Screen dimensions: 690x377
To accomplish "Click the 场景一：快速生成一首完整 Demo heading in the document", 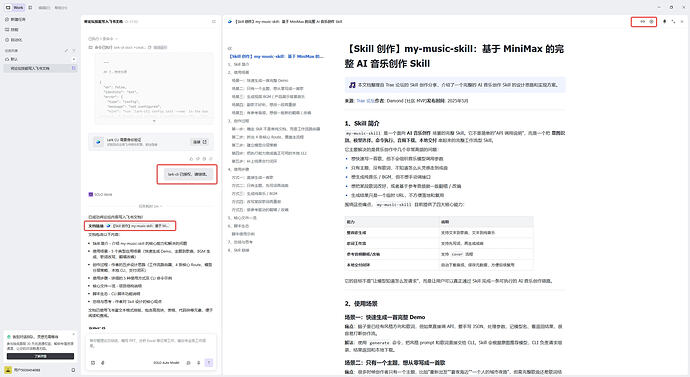I will tap(385, 317).
